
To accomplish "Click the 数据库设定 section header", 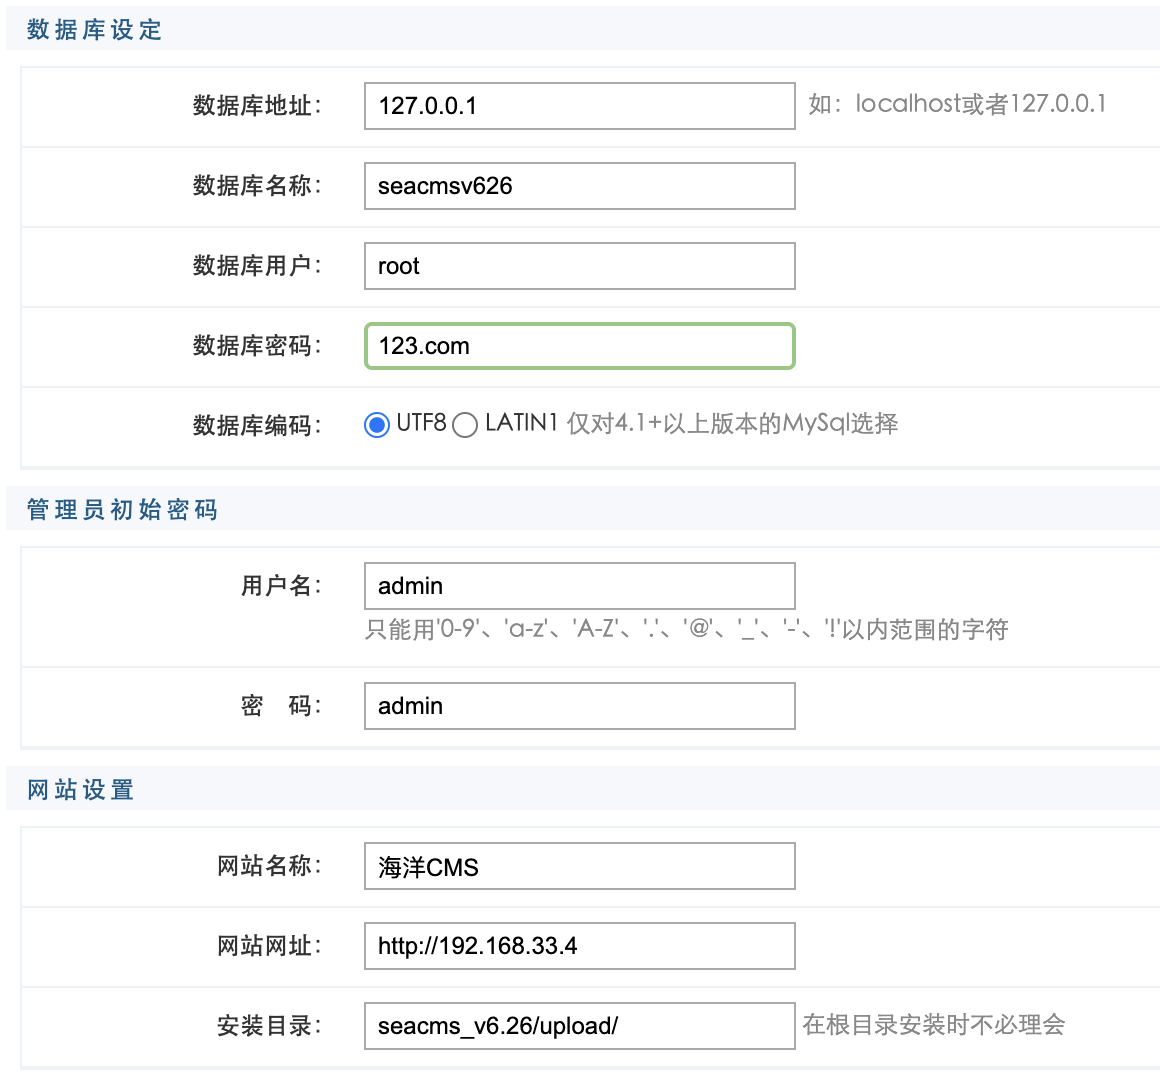I will click(94, 30).
